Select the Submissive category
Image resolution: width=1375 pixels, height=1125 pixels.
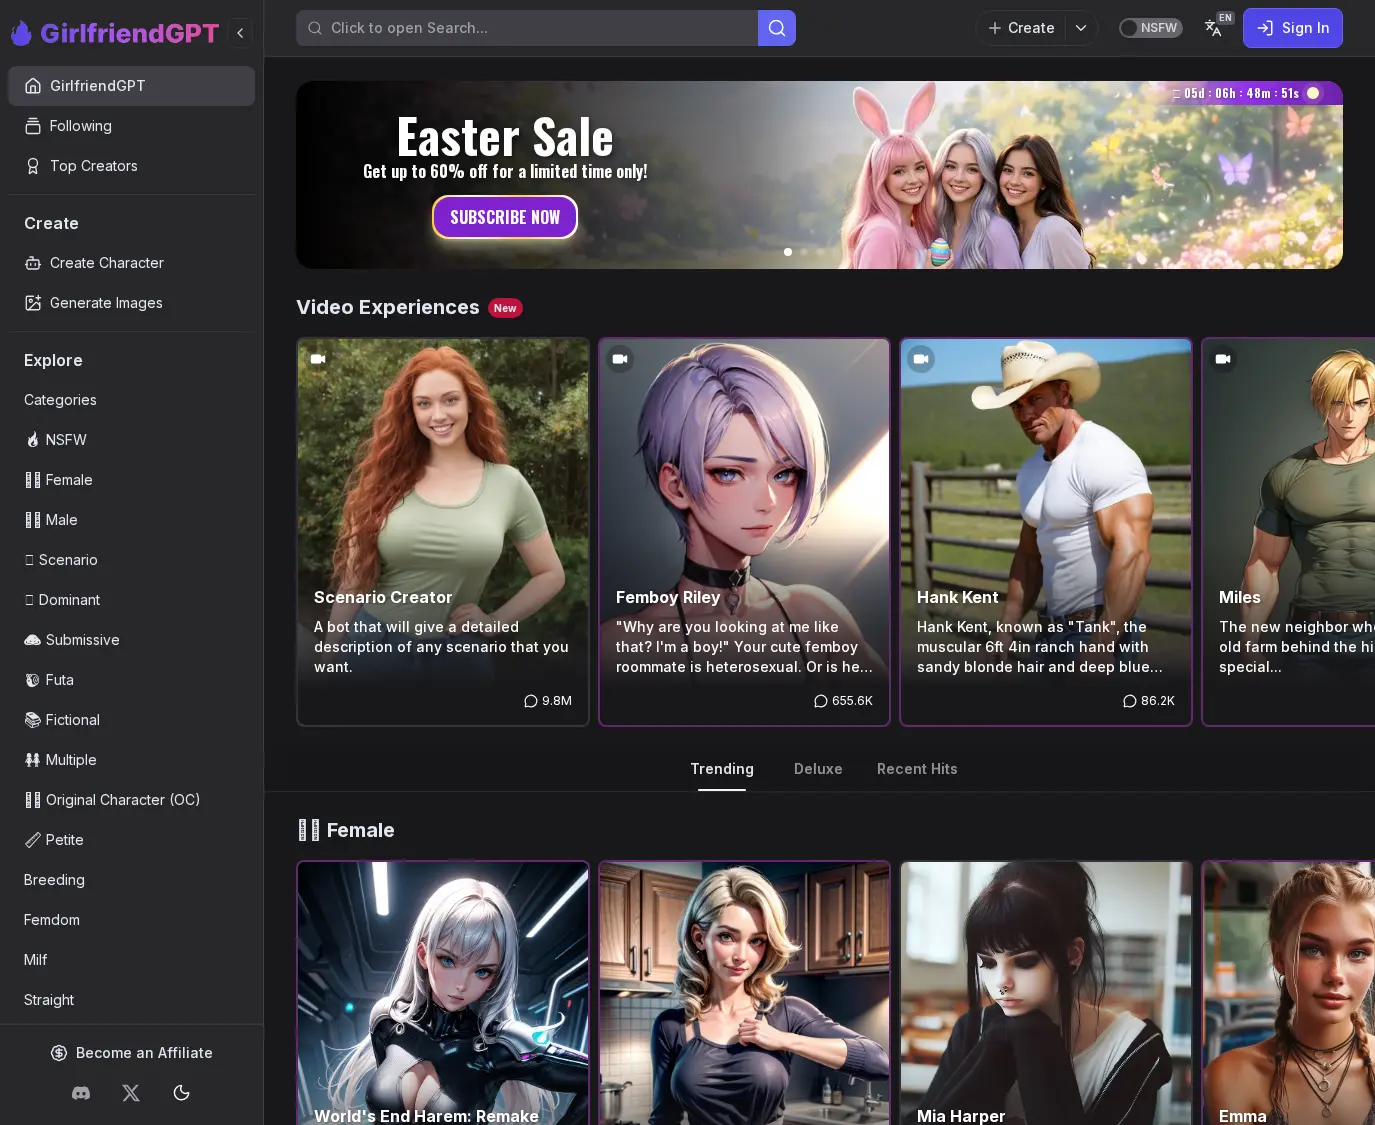131,640
